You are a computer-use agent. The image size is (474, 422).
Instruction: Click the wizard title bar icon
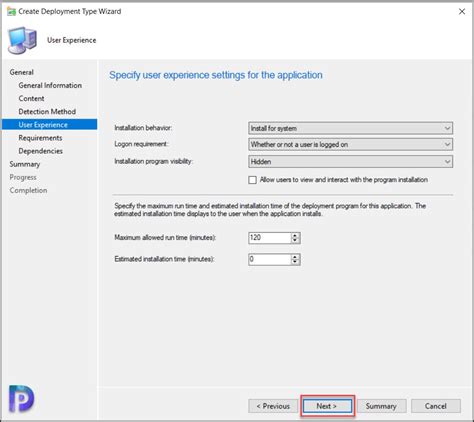[11, 12]
